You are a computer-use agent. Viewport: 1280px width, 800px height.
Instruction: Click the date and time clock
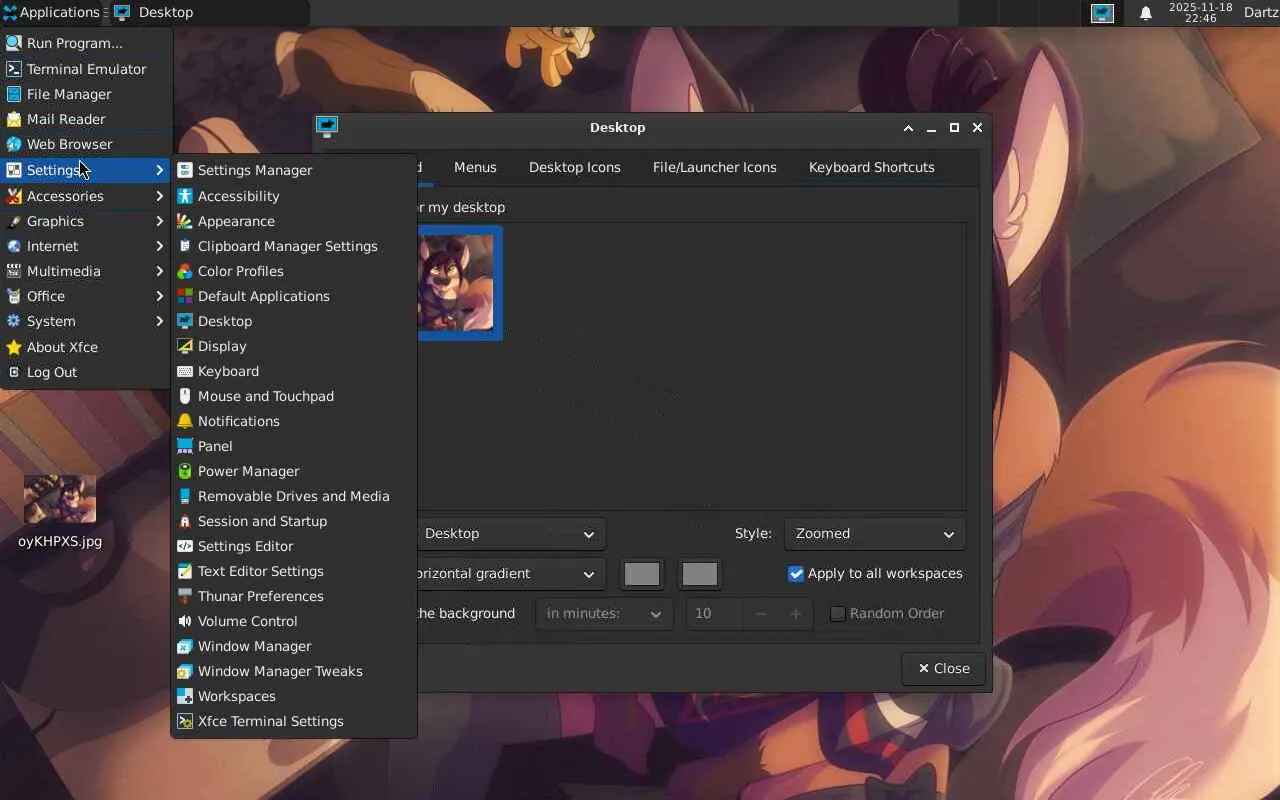tap(1200, 13)
